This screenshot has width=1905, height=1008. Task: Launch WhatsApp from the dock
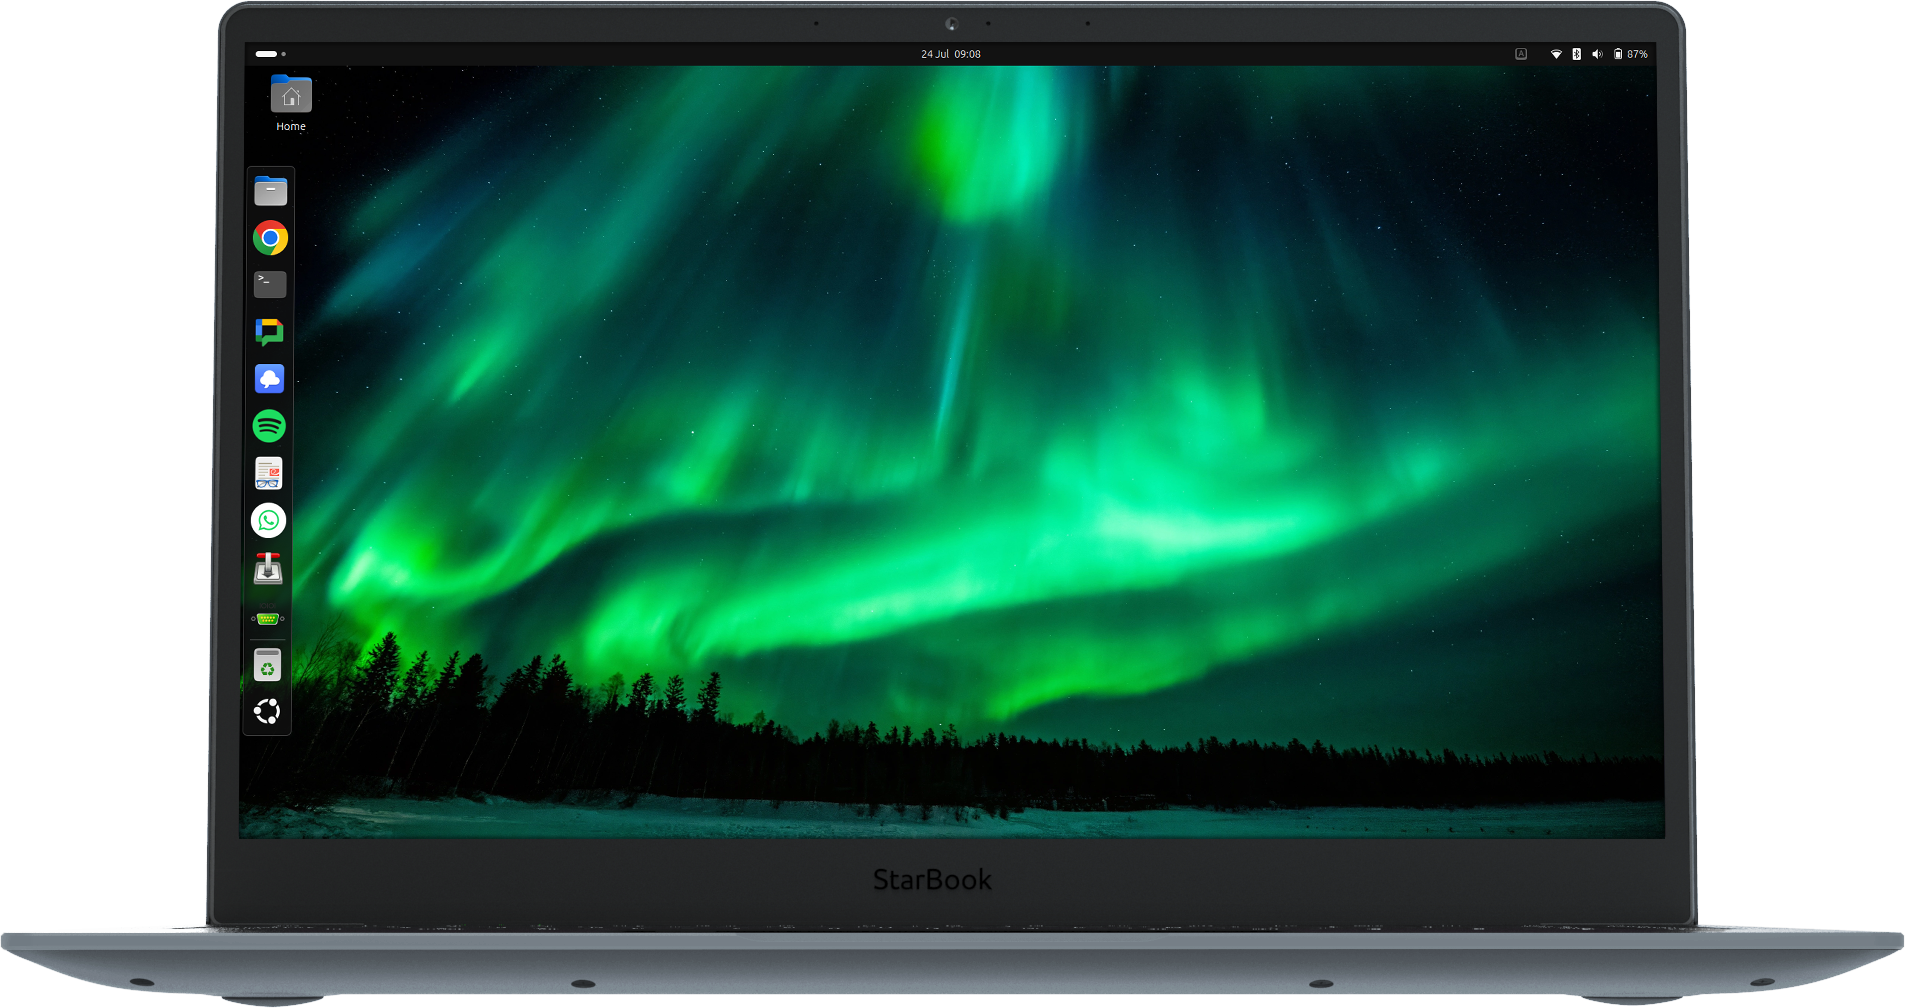tap(268, 520)
